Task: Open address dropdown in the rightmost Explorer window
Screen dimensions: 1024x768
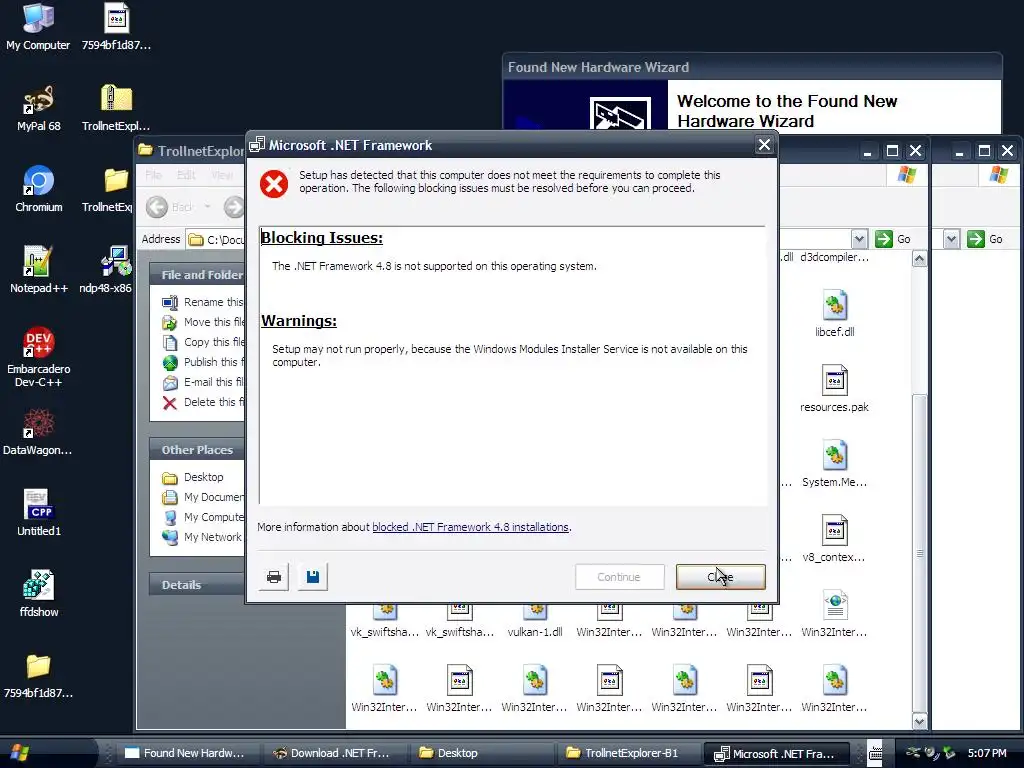Action: [952, 239]
